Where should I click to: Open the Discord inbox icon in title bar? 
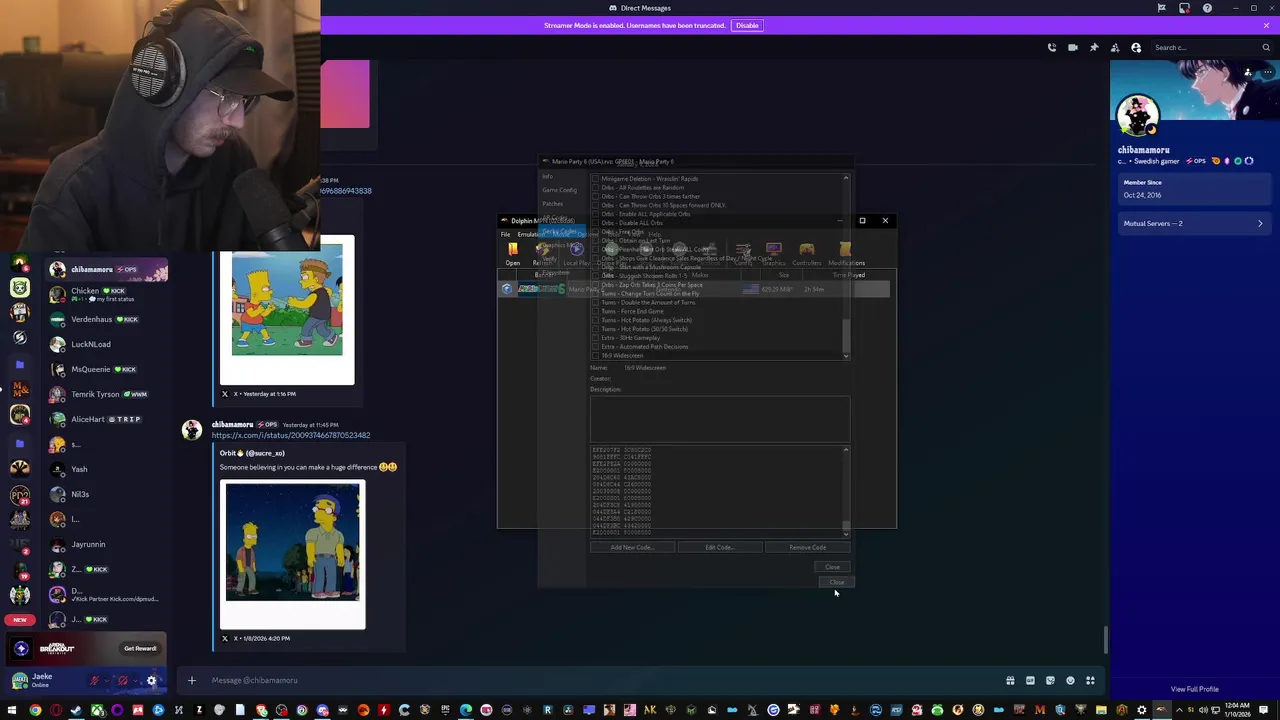point(1184,8)
